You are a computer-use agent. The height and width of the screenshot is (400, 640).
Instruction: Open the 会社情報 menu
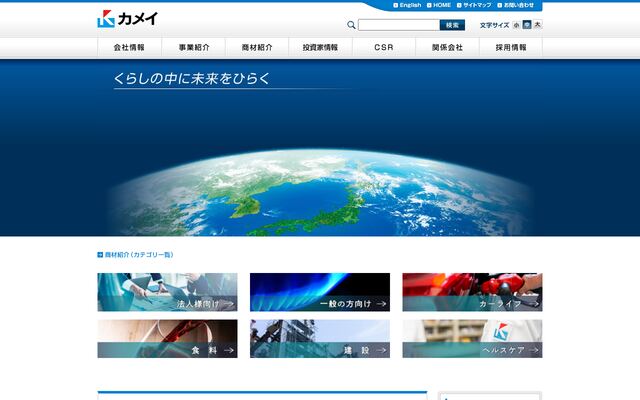click(x=129, y=47)
